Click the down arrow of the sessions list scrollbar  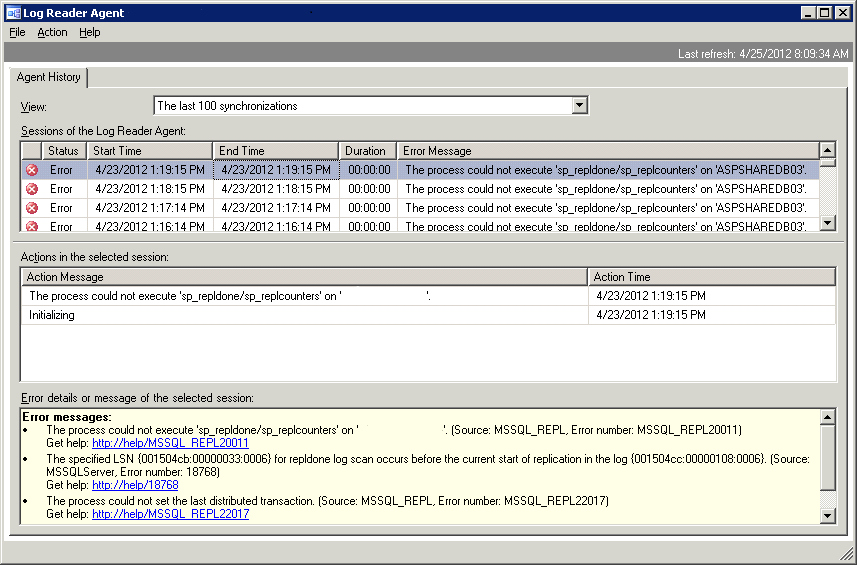coord(827,222)
